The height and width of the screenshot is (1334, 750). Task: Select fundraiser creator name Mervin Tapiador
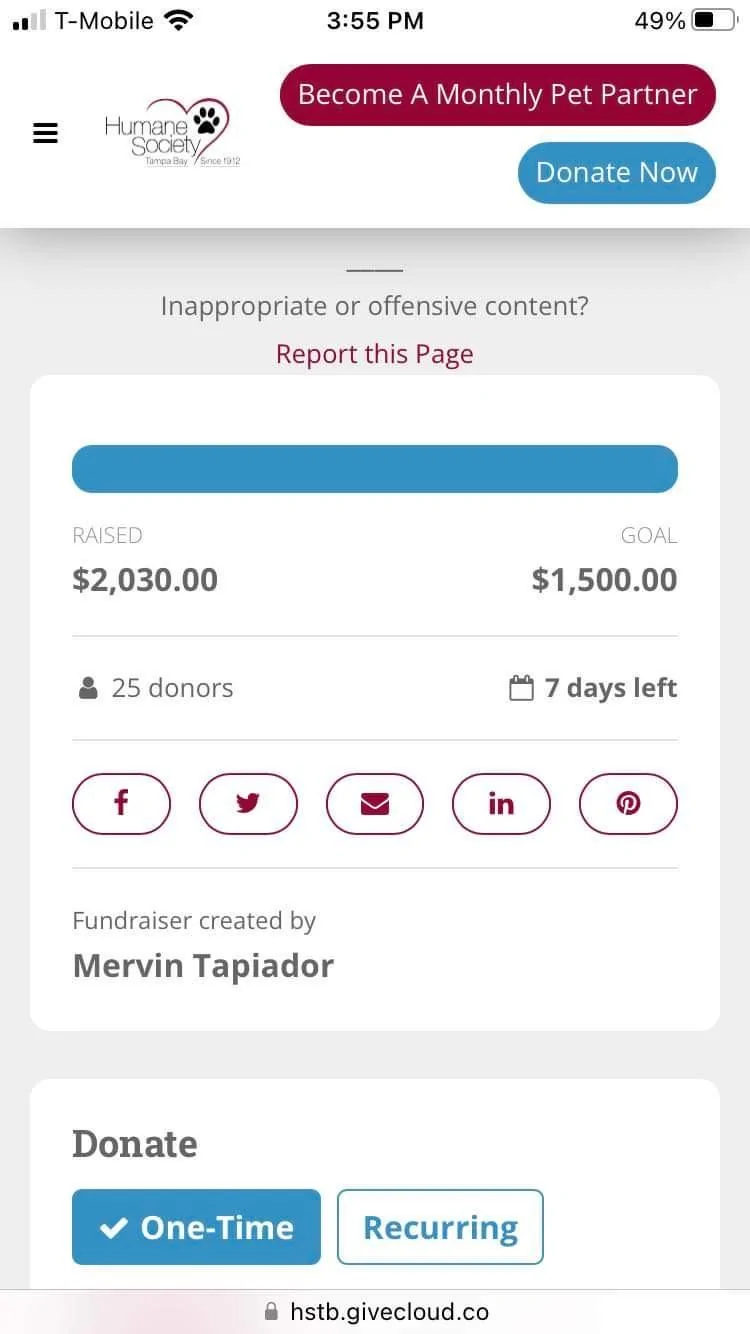tap(203, 966)
